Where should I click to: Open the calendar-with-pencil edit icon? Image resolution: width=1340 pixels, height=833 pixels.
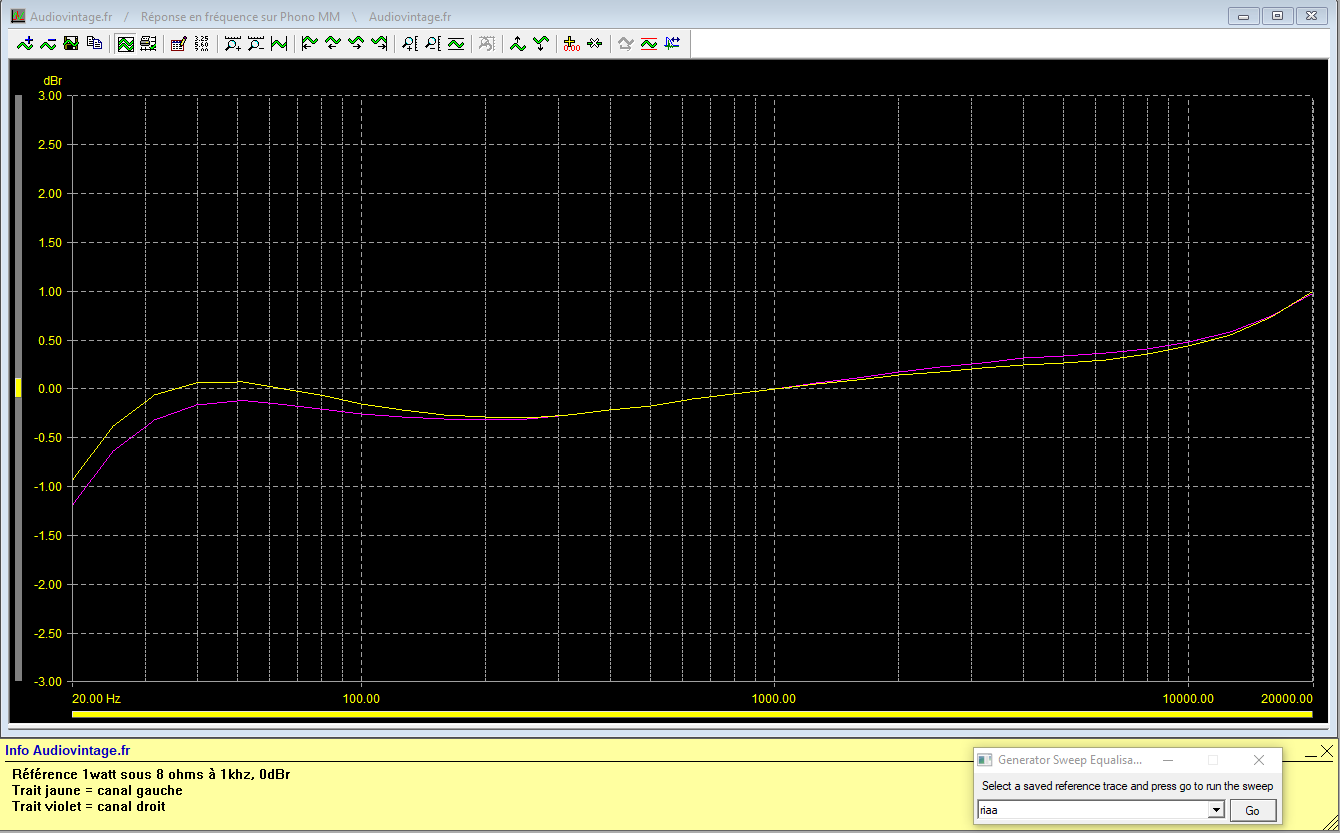(179, 43)
